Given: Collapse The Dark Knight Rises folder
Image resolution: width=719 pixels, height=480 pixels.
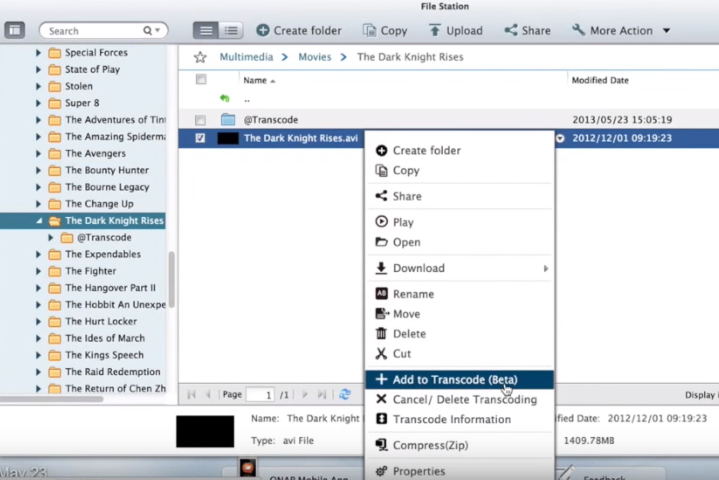Looking at the screenshot, I should coord(39,221).
